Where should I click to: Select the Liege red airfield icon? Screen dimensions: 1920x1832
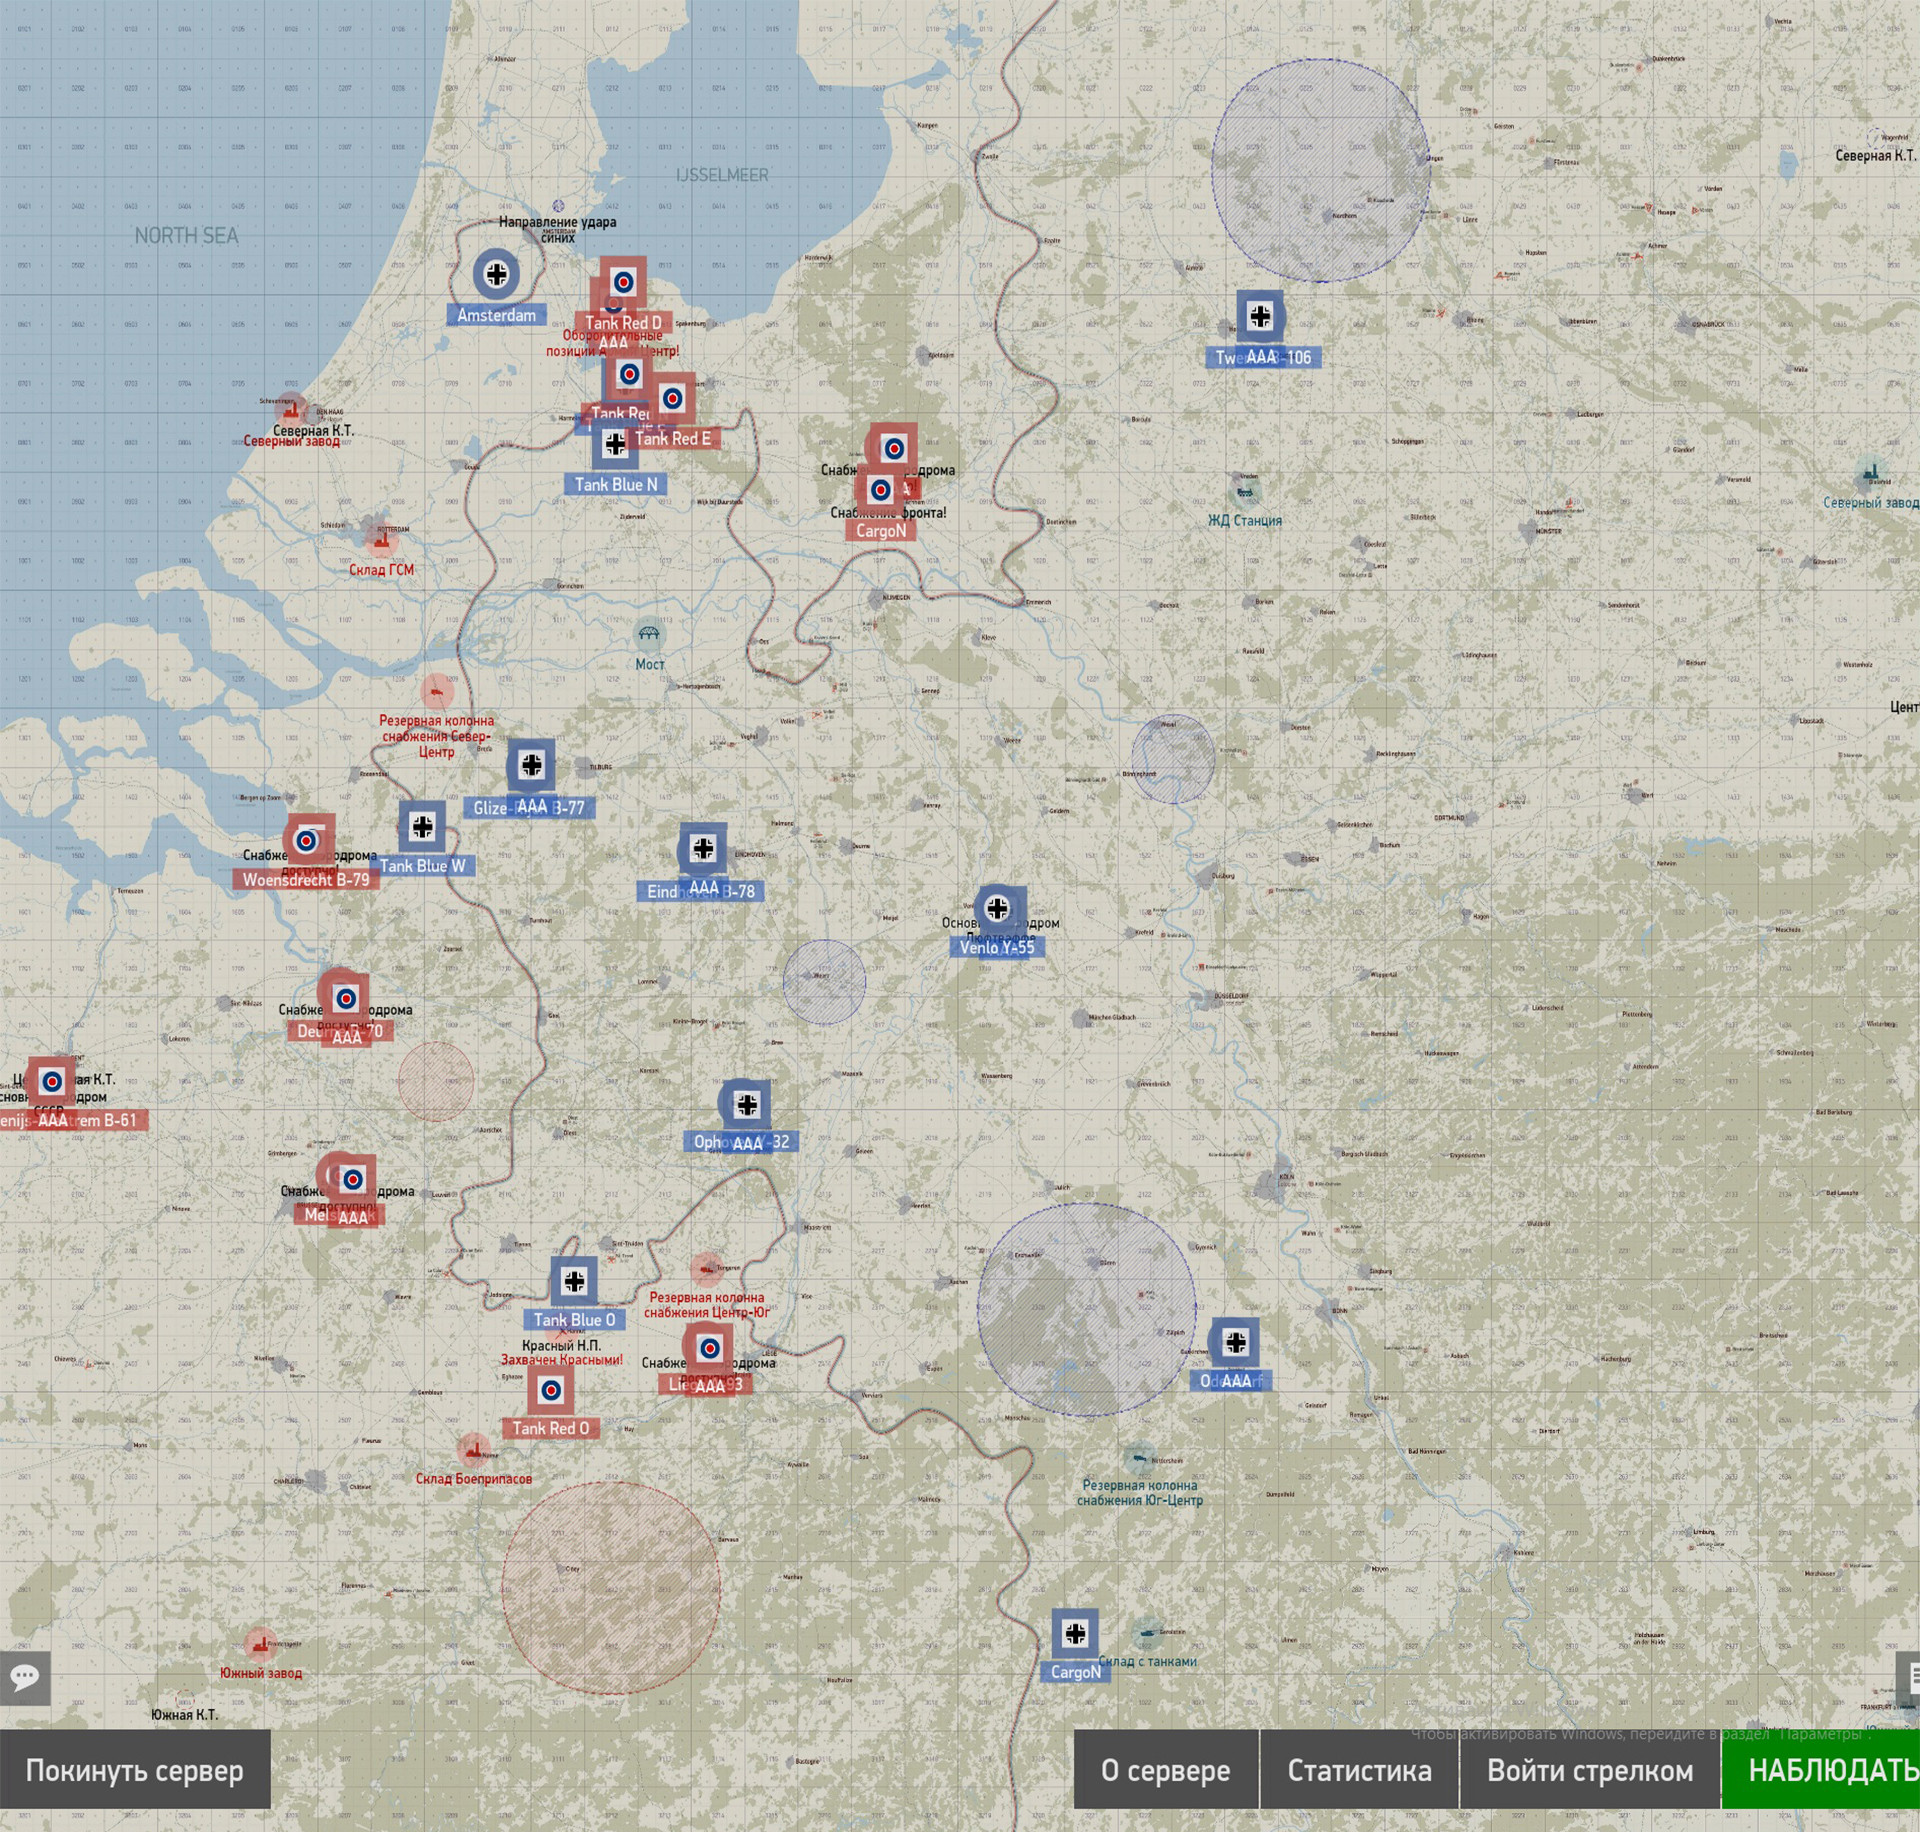(x=709, y=1348)
